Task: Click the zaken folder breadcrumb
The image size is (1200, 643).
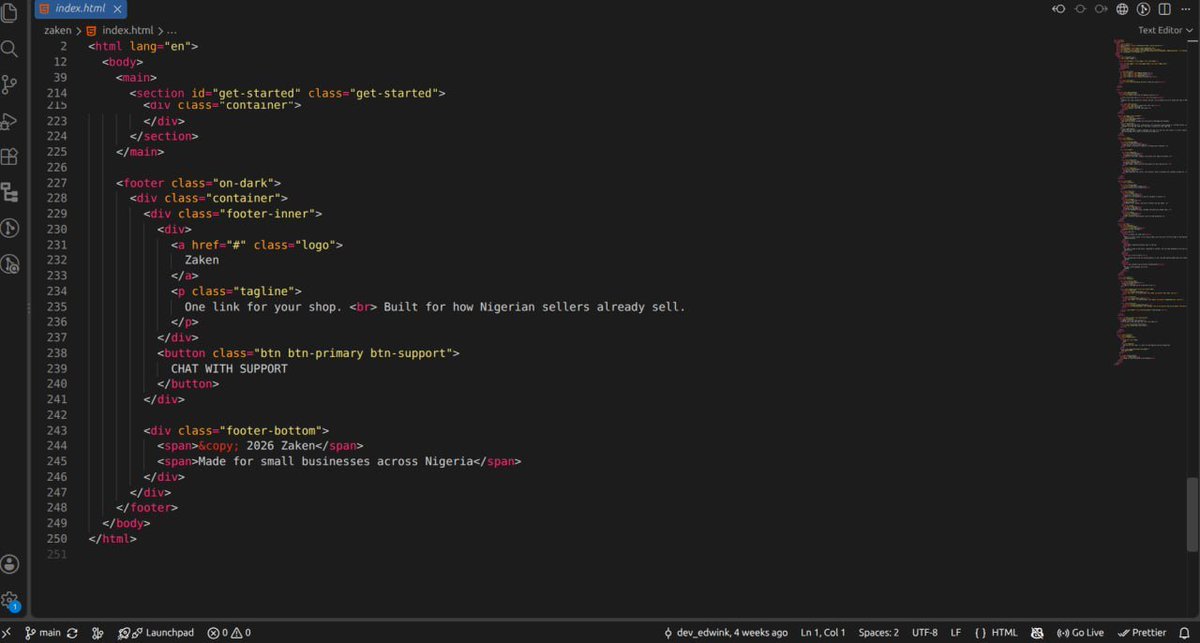Action: click(57, 30)
